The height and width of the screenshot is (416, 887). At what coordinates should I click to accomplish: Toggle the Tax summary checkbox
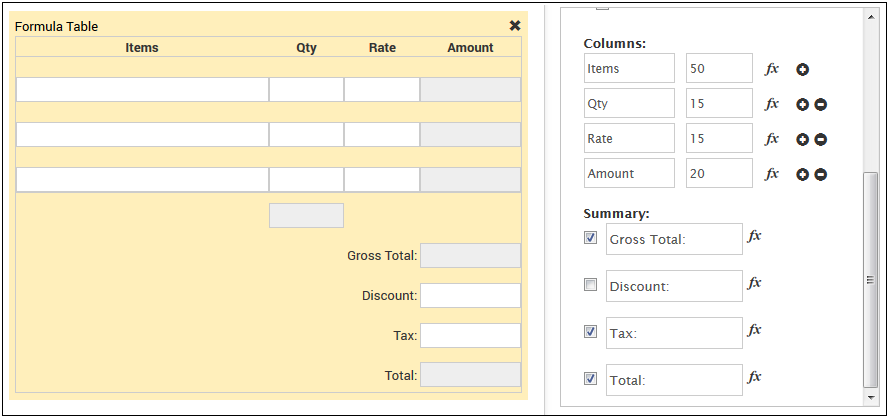coord(590,331)
